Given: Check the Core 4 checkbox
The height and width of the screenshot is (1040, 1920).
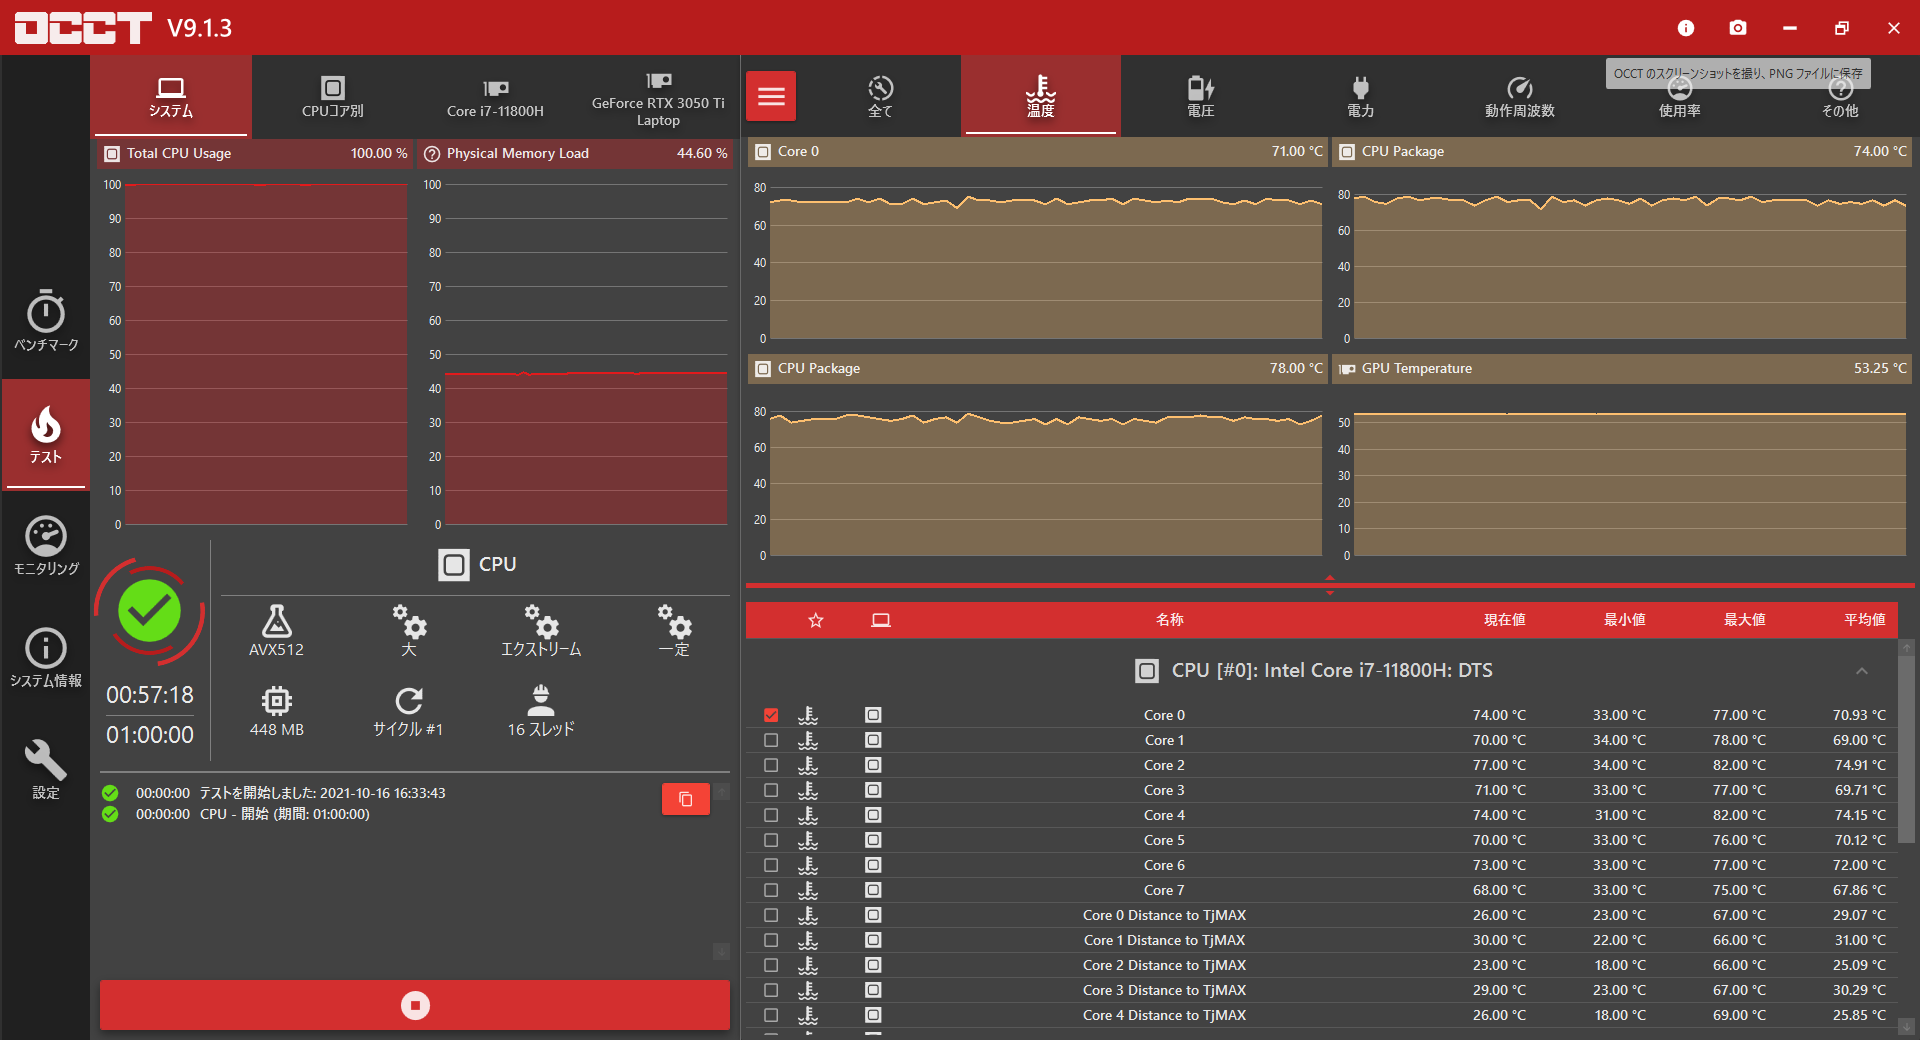Looking at the screenshot, I should pyautogui.click(x=771, y=815).
